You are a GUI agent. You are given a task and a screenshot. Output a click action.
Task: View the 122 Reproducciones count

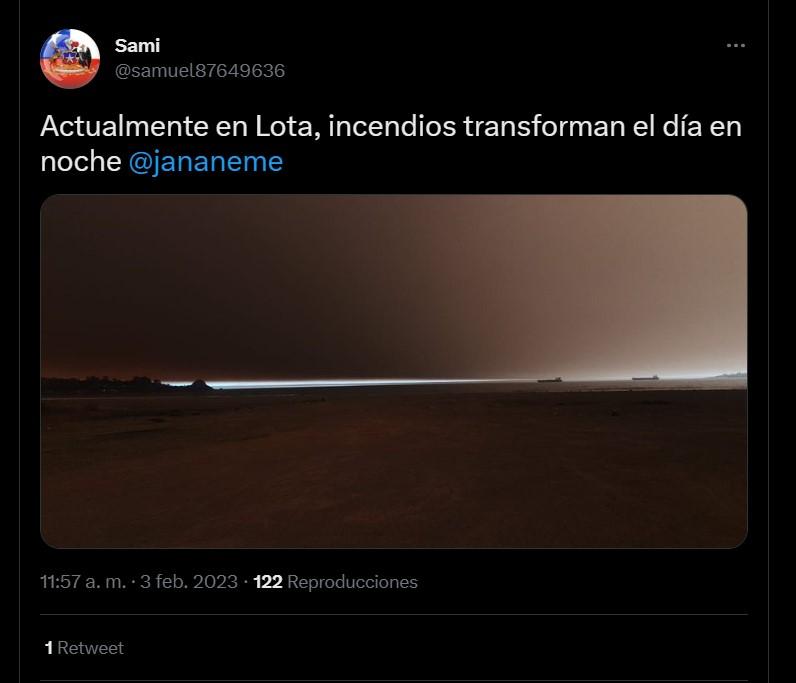(x=335, y=581)
